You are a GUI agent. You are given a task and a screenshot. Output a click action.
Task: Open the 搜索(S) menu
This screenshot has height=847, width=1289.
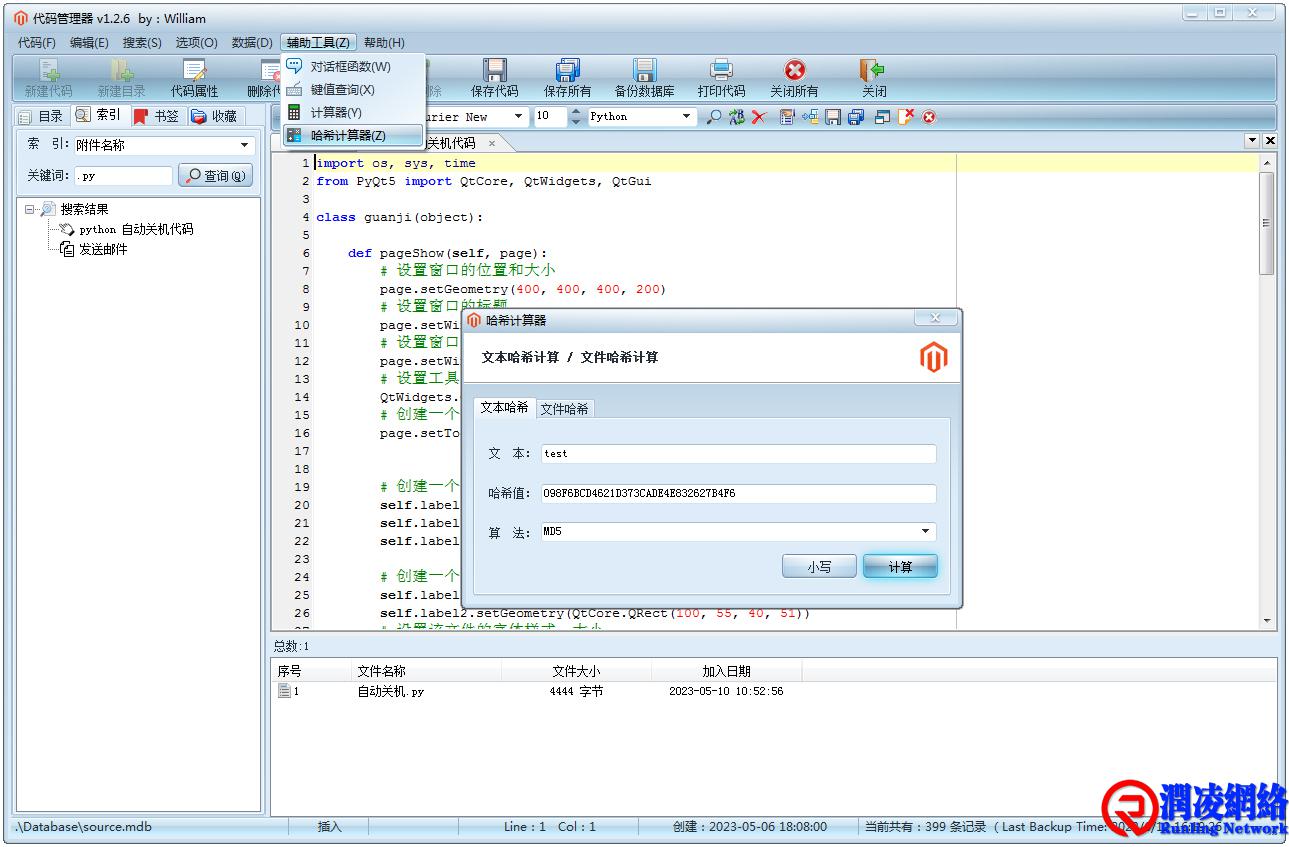(142, 42)
